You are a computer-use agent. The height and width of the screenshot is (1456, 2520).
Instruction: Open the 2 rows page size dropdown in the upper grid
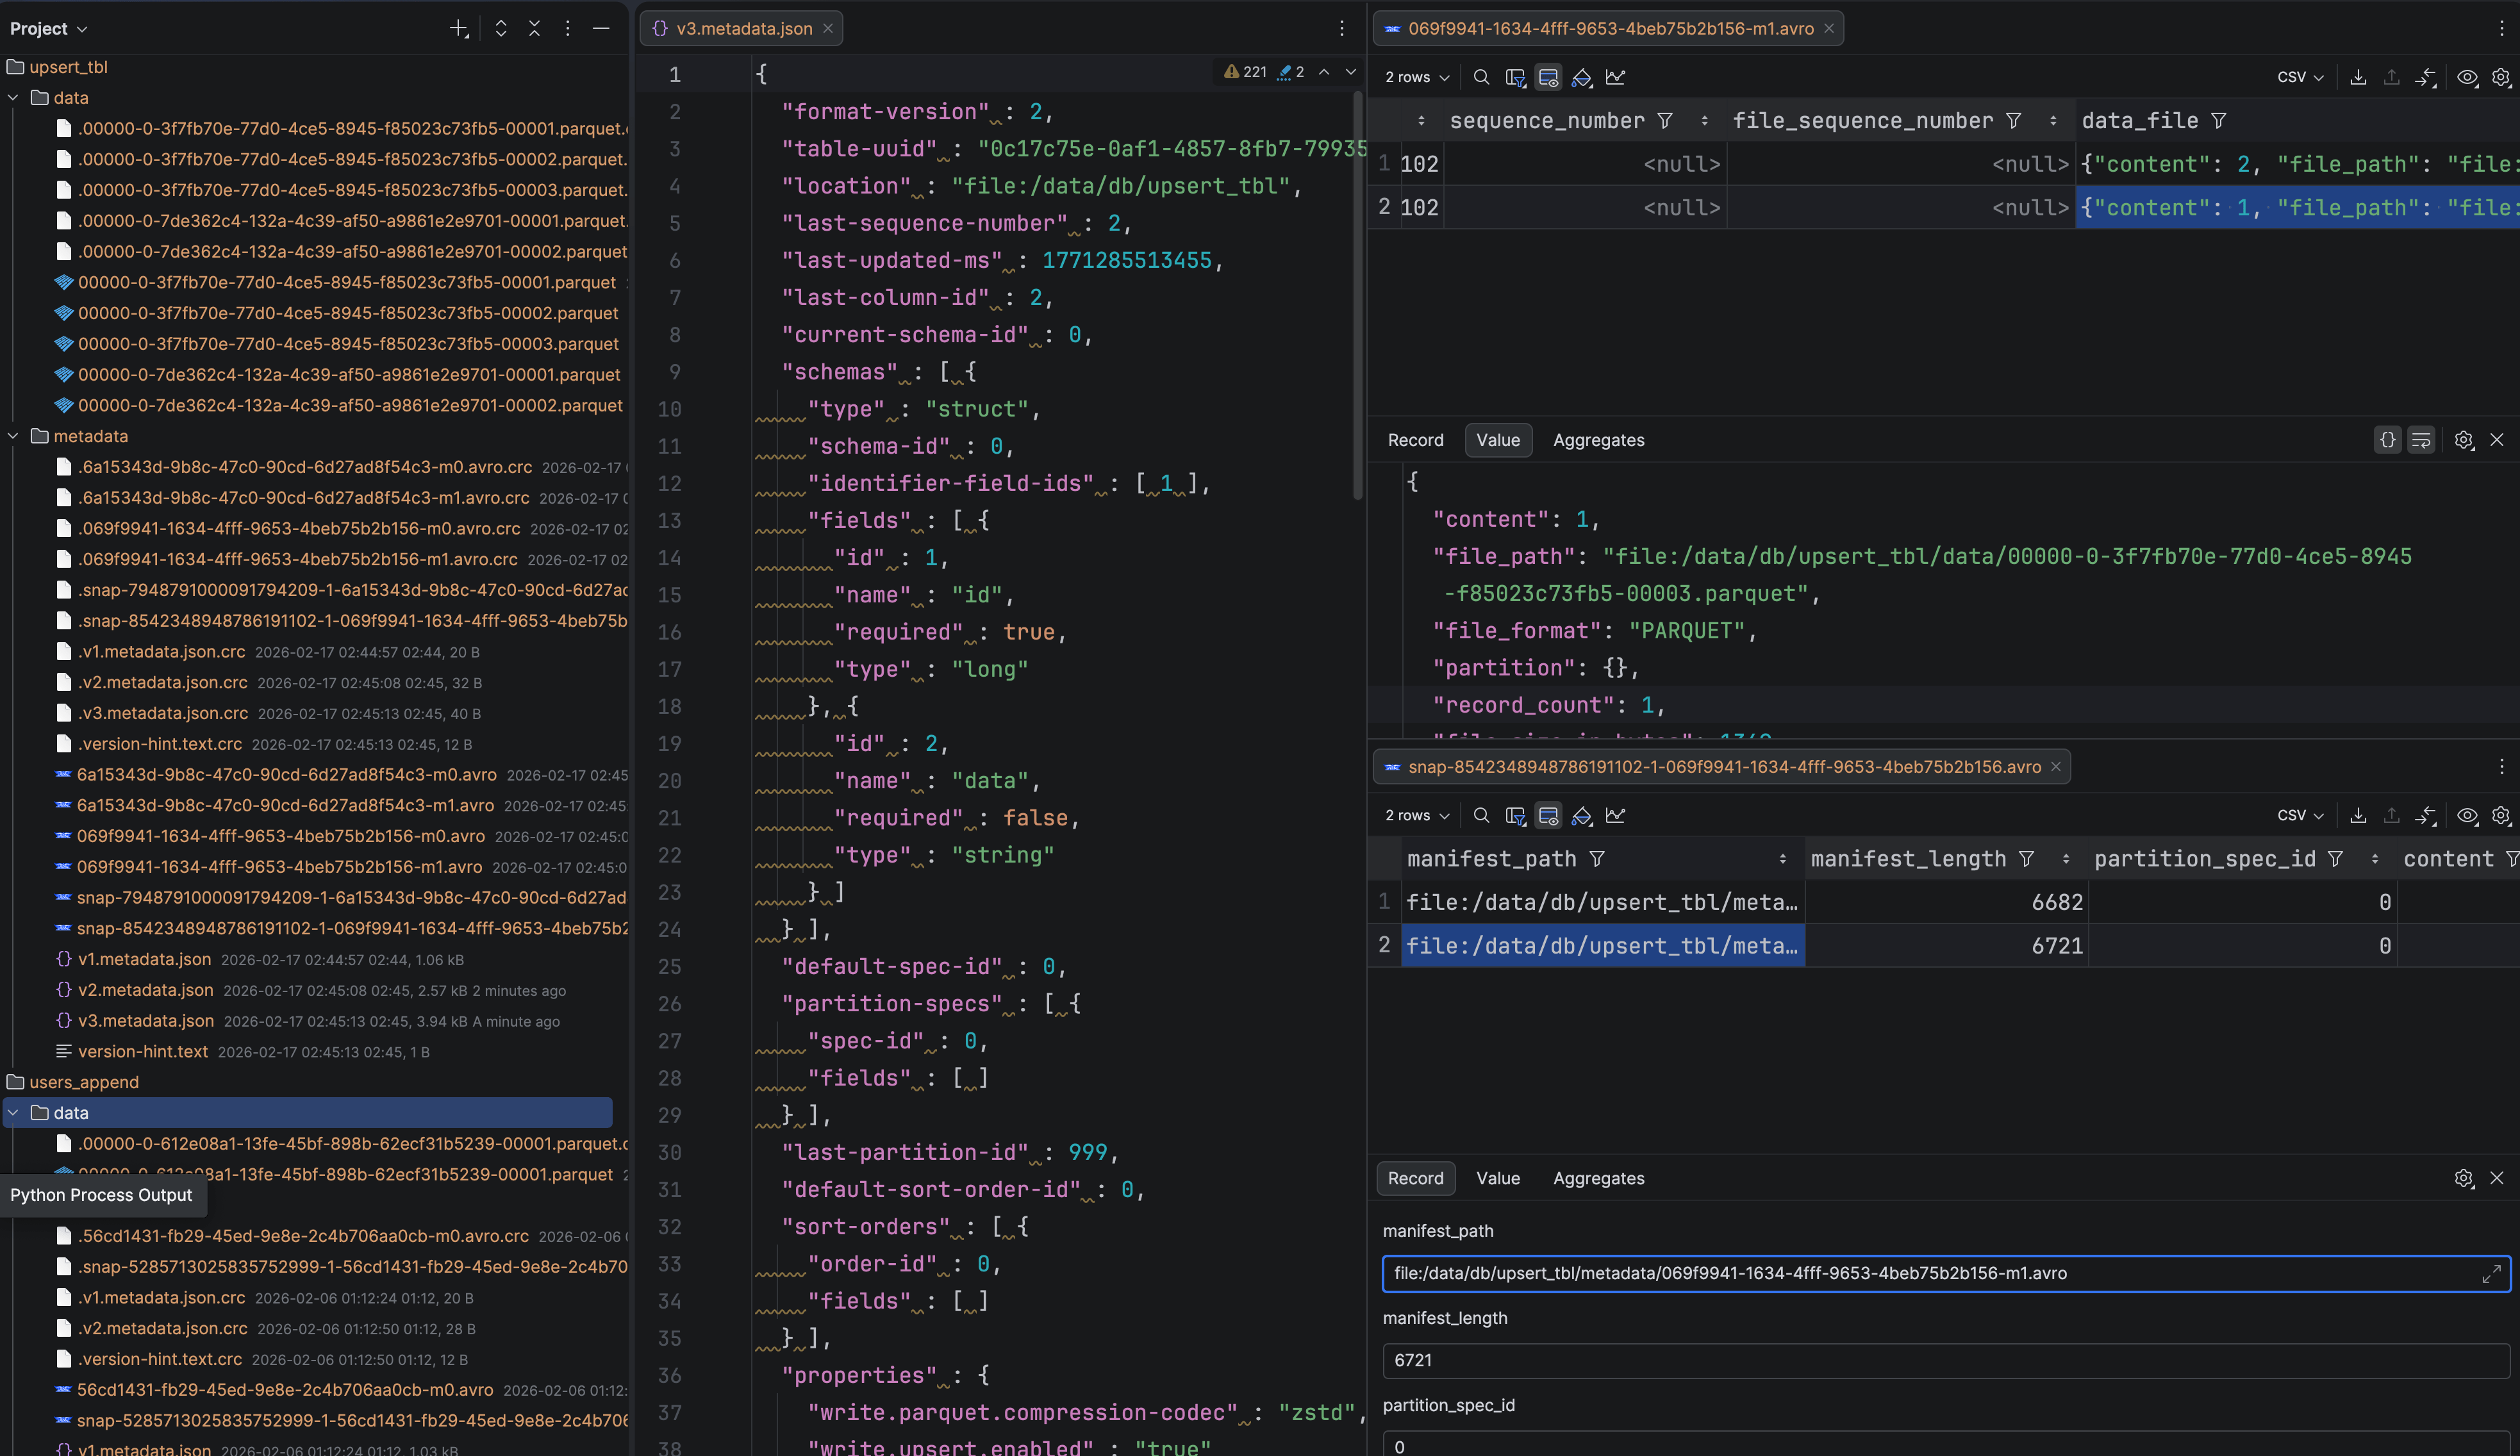1416,77
